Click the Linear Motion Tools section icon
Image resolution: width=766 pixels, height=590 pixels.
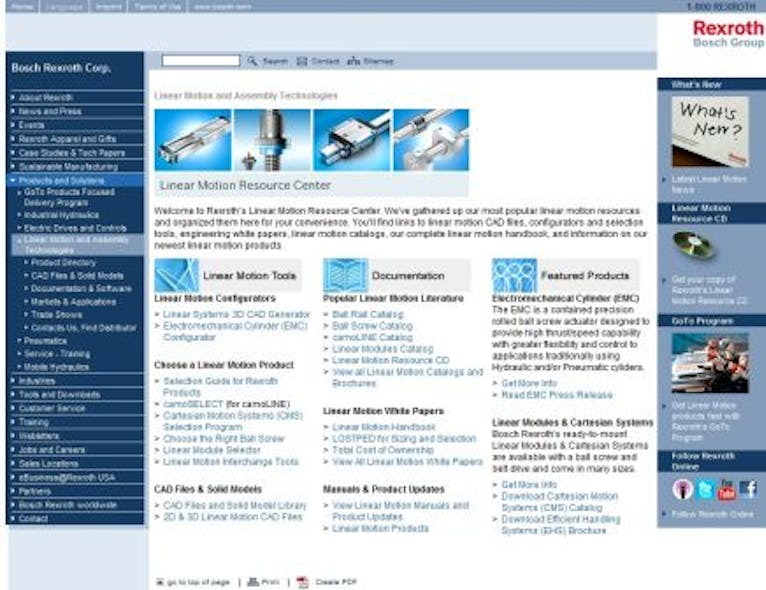(176, 275)
